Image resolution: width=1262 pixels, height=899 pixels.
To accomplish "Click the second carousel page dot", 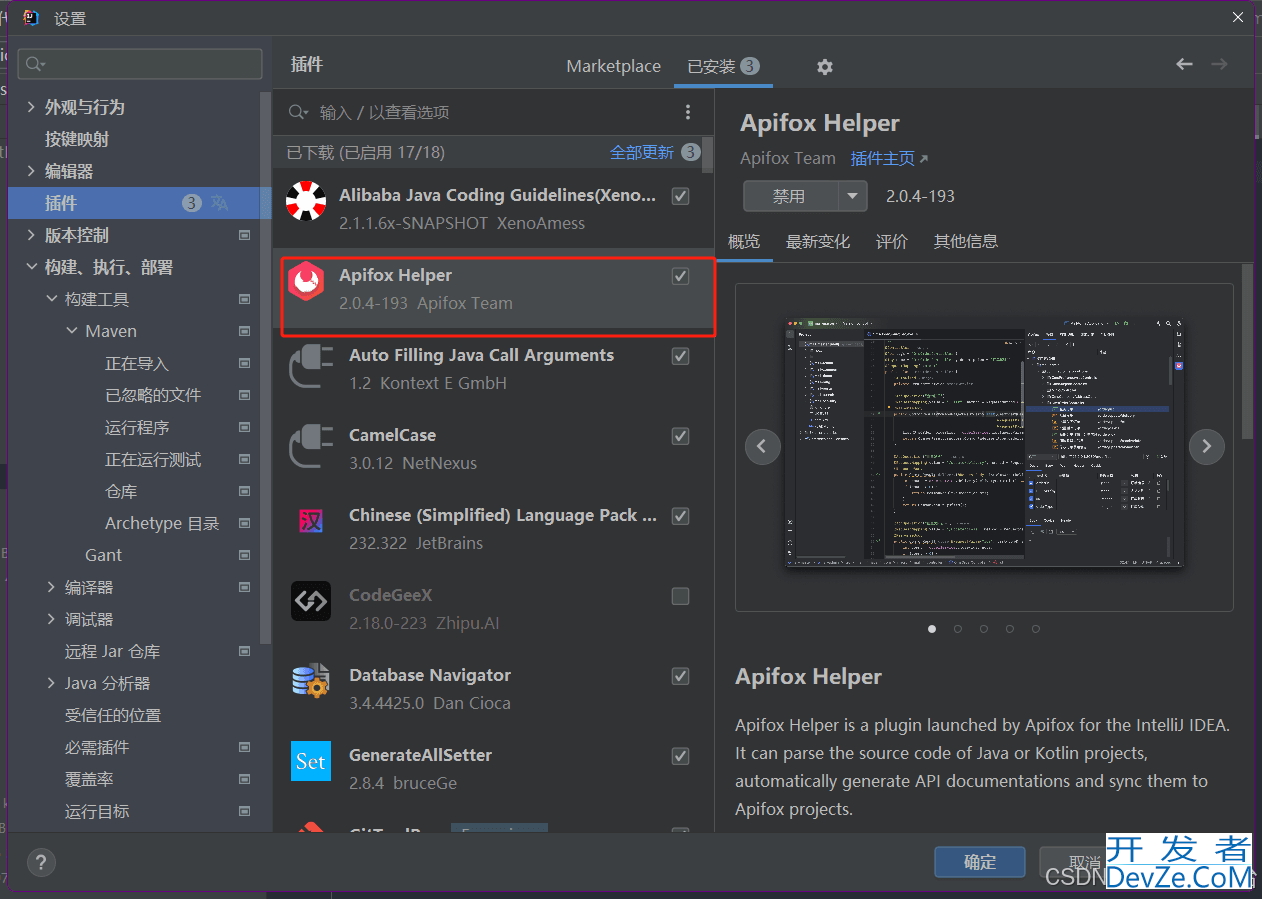I will 958,629.
